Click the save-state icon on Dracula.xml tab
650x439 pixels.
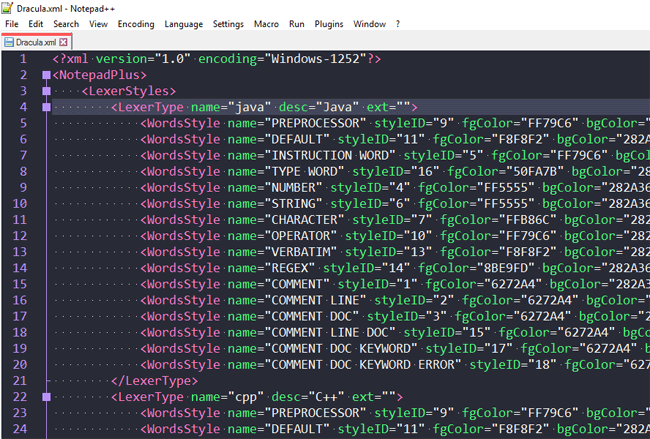[x=9, y=43]
